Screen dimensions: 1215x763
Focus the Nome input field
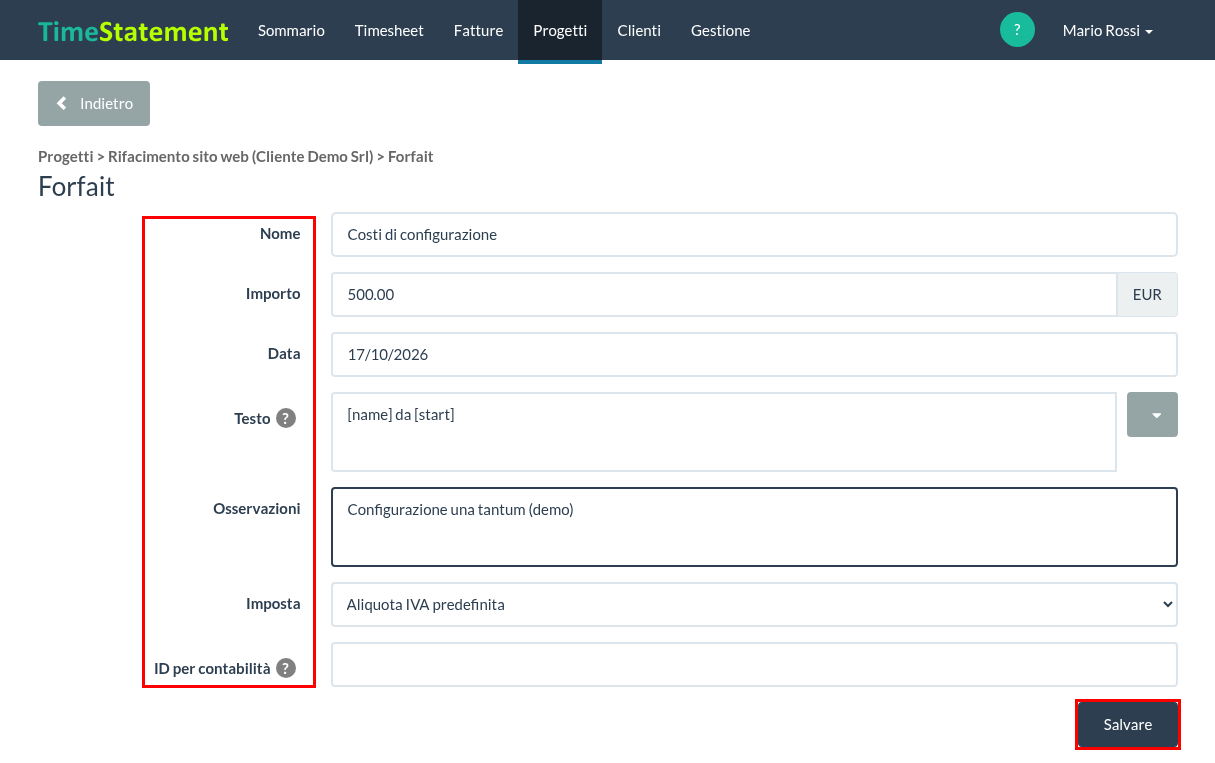click(x=754, y=234)
